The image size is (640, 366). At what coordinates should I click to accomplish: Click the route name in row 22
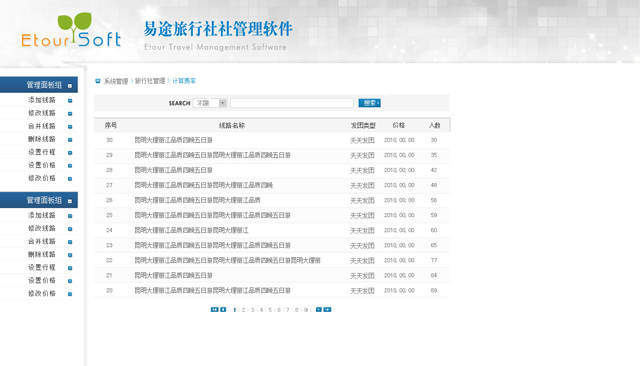(x=228, y=260)
